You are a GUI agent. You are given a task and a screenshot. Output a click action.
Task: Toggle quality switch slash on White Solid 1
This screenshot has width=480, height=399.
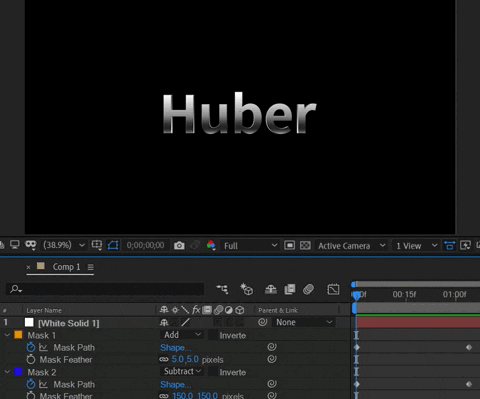186,322
